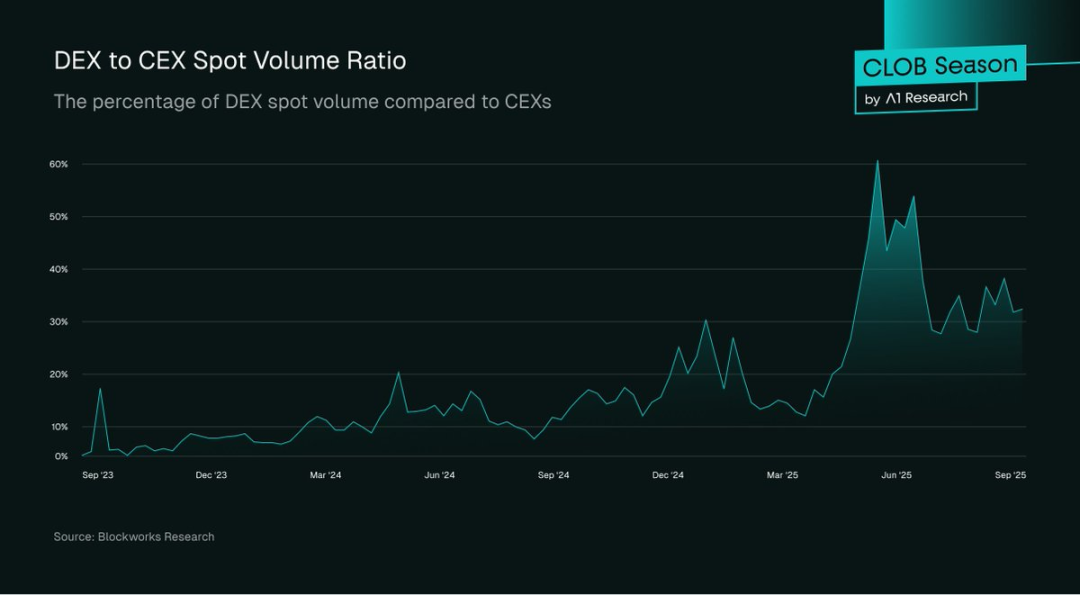
Task: Click the 10% y-axis label
Action: pos(58,427)
